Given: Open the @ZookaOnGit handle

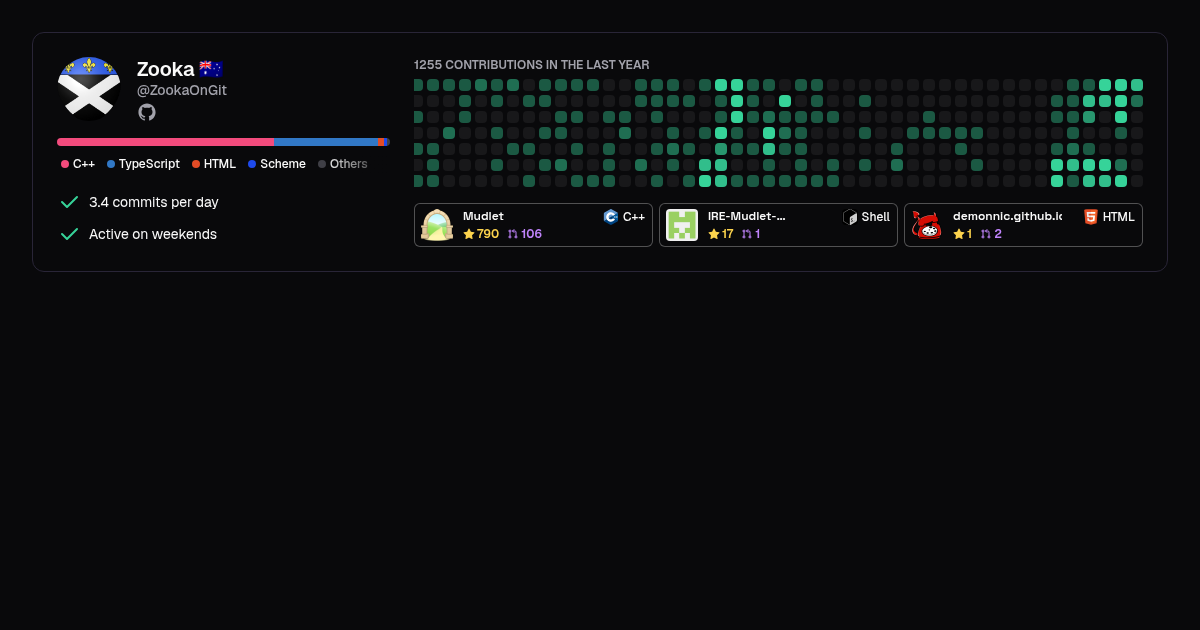Looking at the screenshot, I should pyautogui.click(x=182, y=90).
